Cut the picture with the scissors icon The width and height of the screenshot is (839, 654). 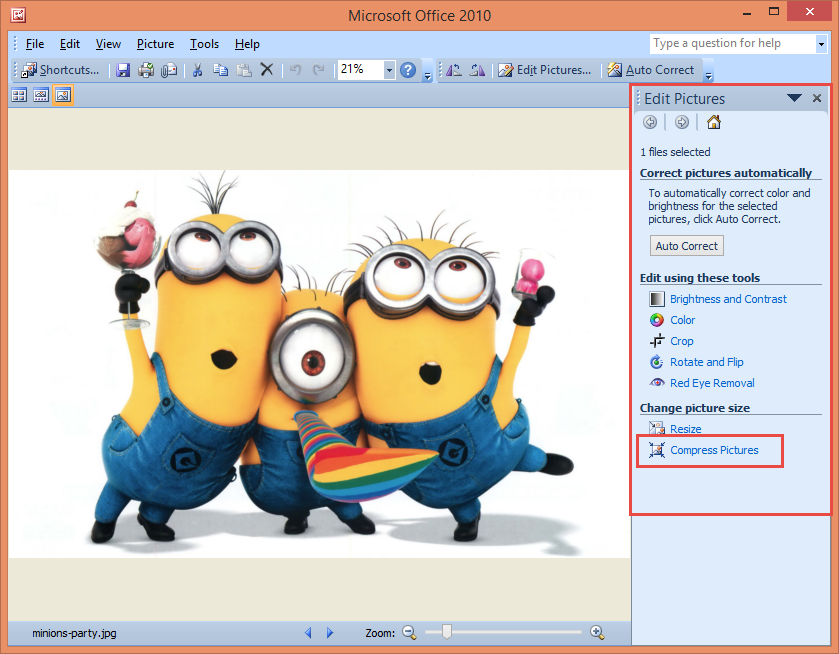pyautogui.click(x=197, y=70)
